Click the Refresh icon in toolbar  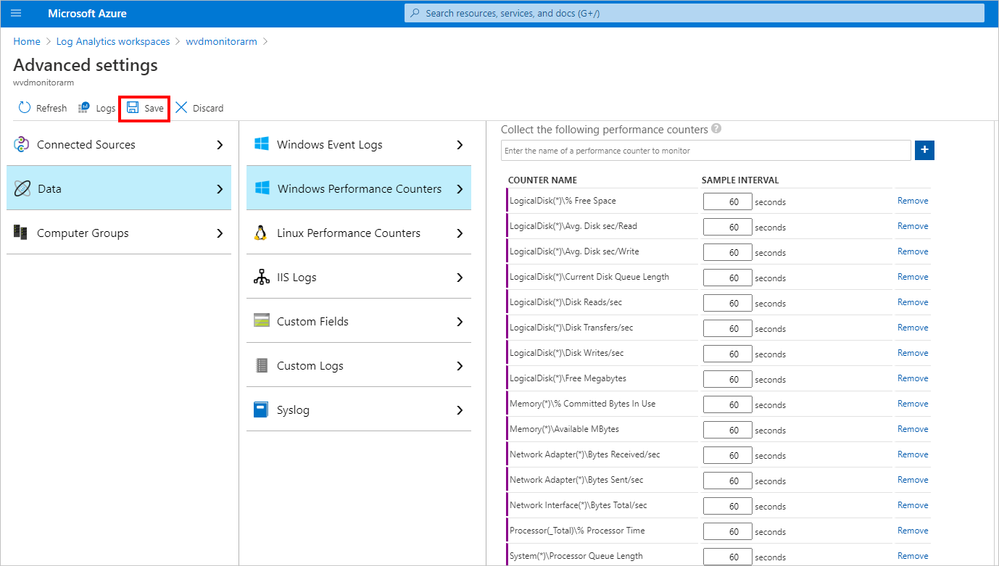[24, 108]
